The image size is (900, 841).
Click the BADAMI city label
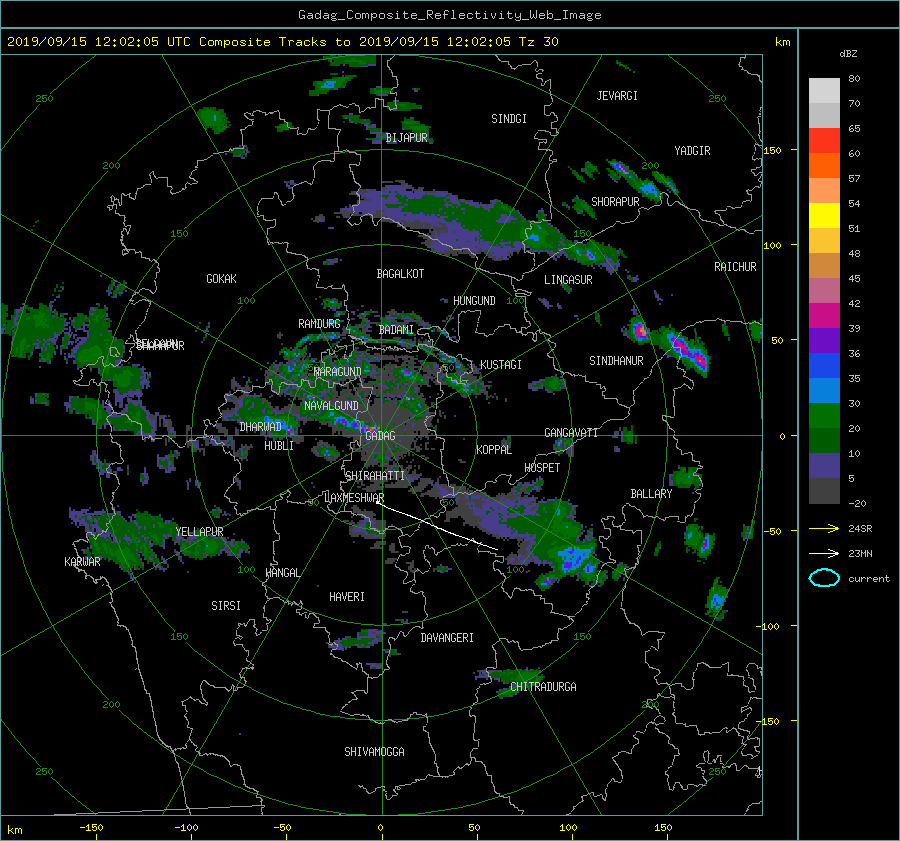[x=396, y=330]
